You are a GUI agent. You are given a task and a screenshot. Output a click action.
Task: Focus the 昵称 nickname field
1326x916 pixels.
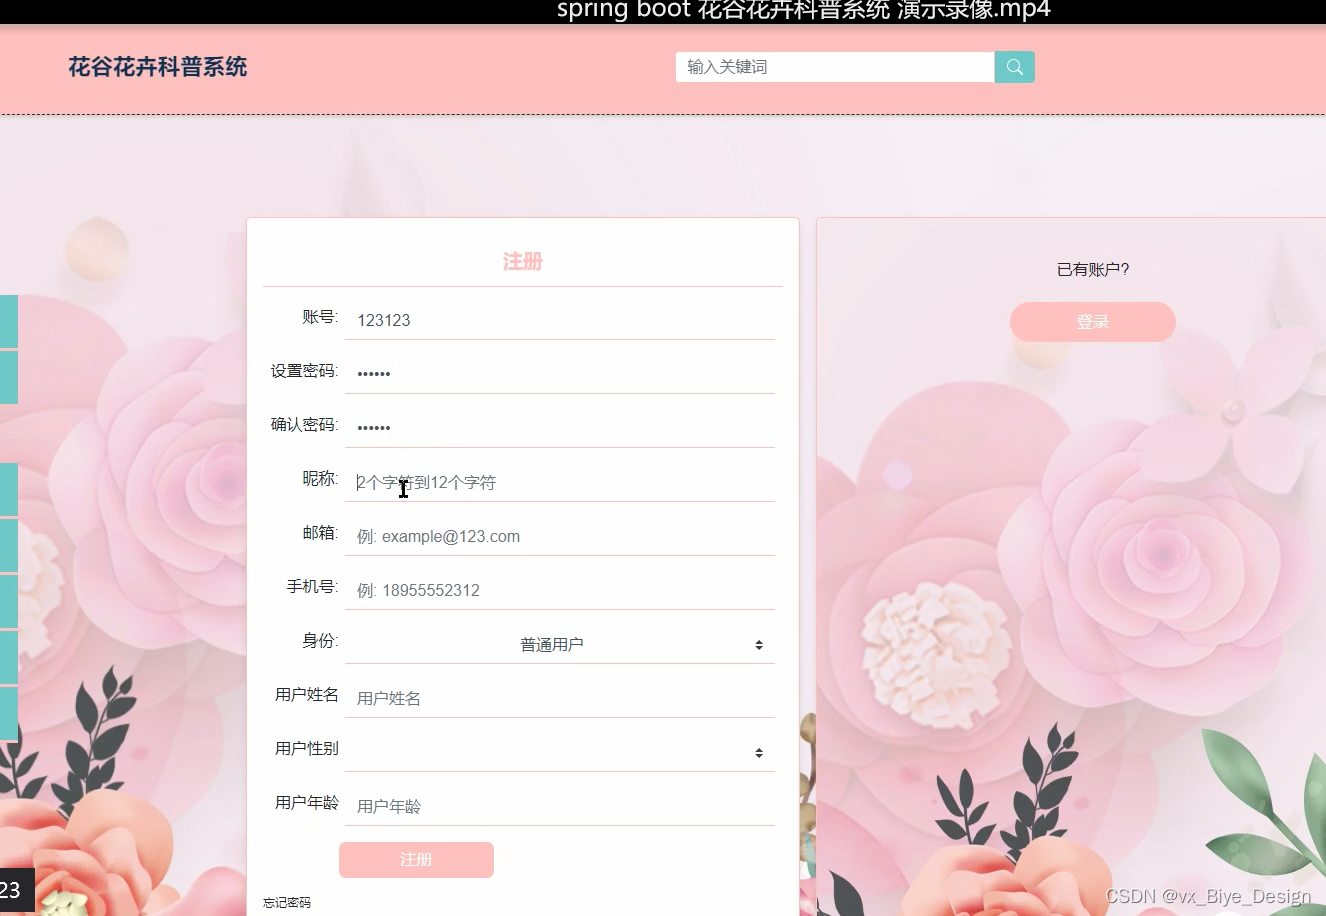point(560,482)
